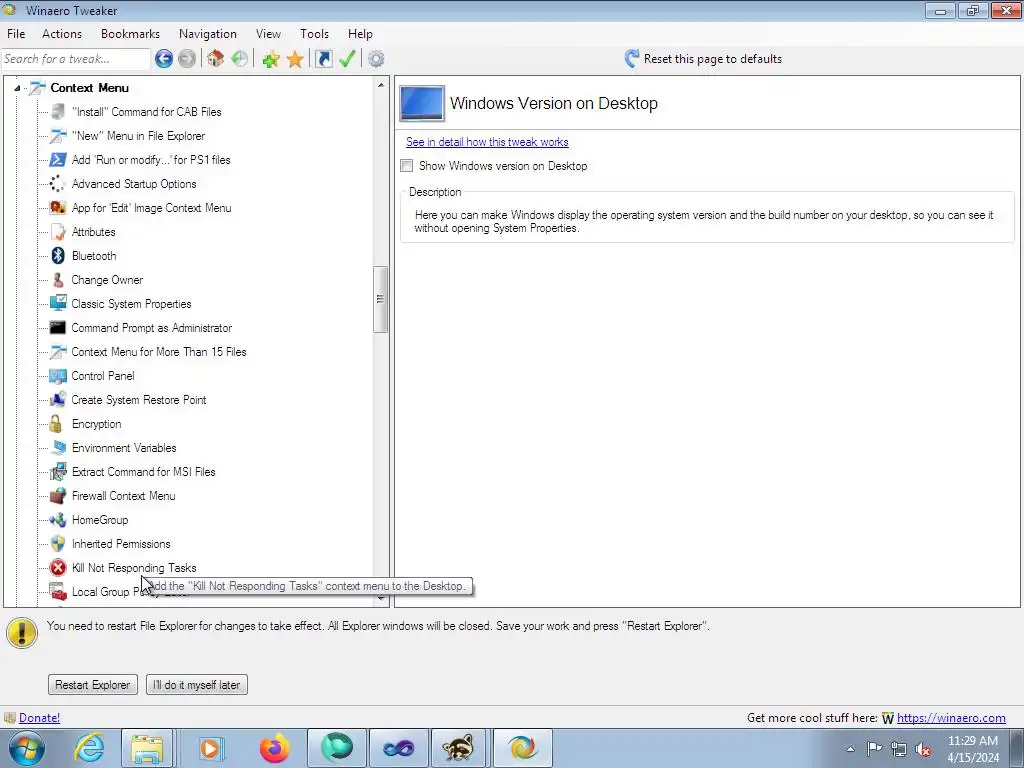Viewport: 1024px width, 768px height.
Task: Open Internet Explorer from the taskbar
Action: pyautogui.click(x=89, y=748)
